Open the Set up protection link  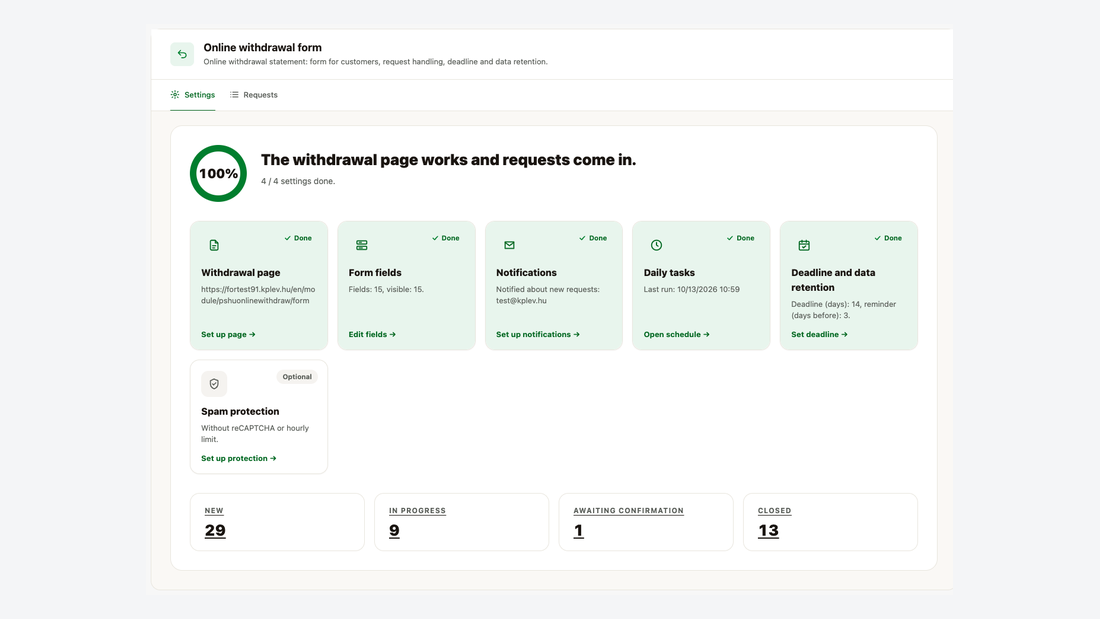pyautogui.click(x=239, y=458)
